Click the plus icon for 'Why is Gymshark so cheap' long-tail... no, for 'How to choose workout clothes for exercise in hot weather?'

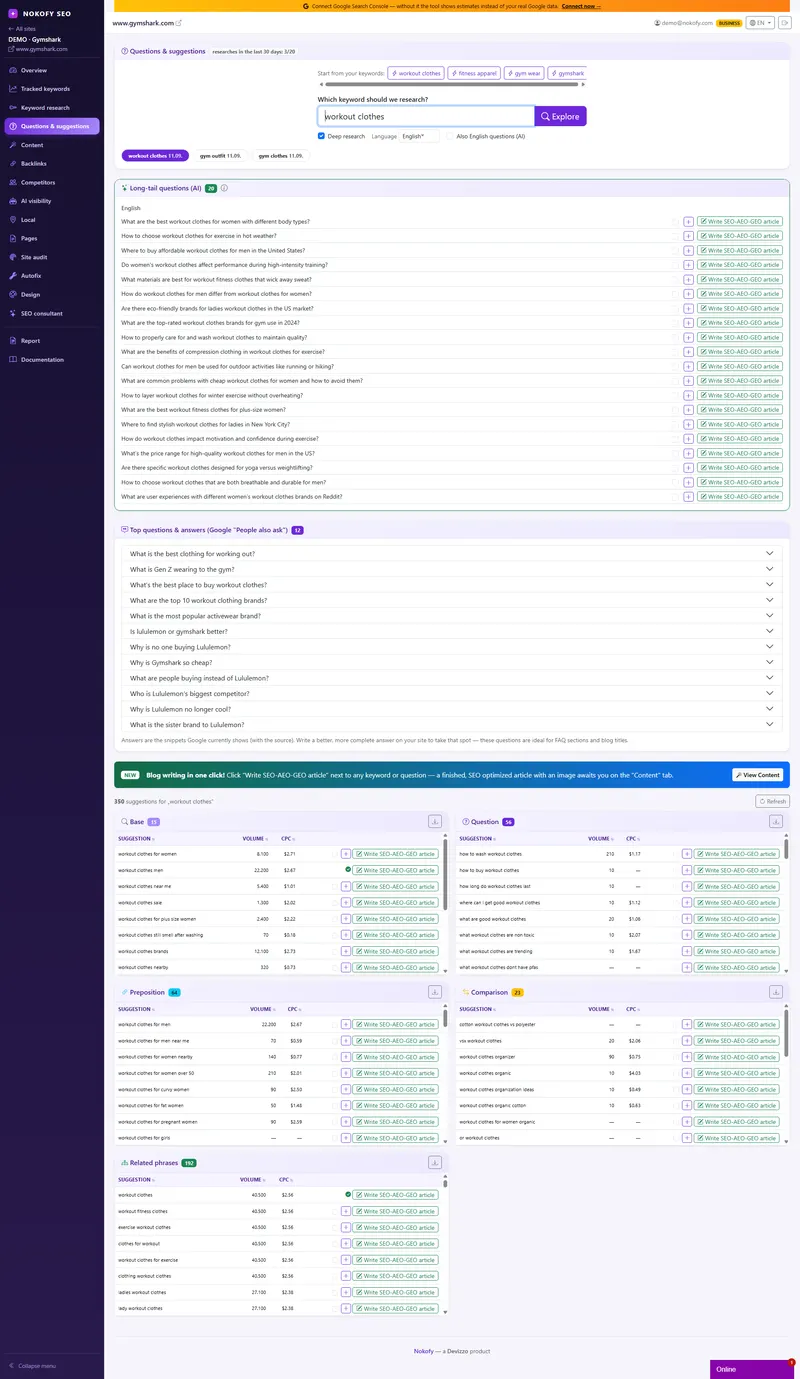click(x=688, y=236)
